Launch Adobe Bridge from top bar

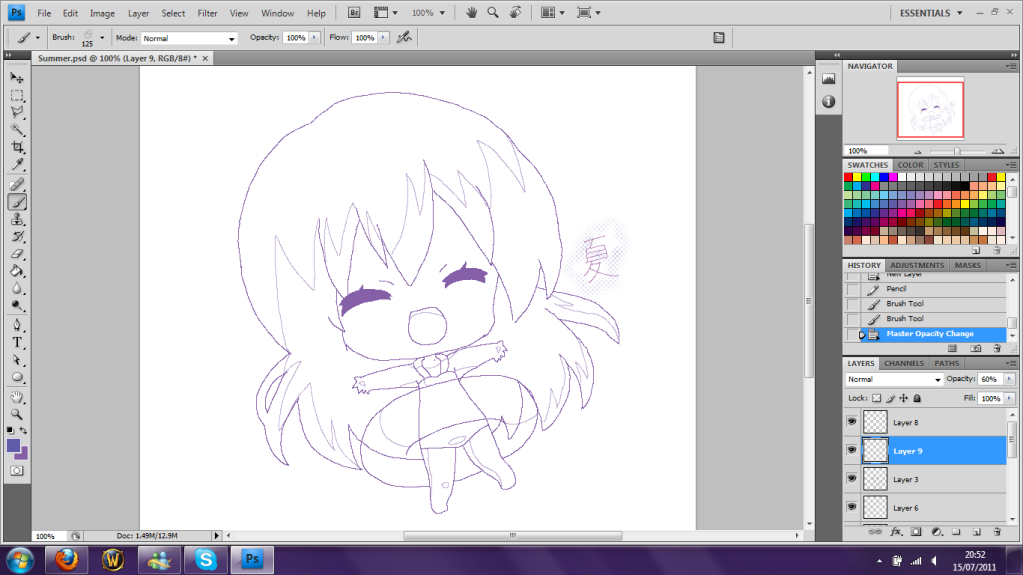pos(354,12)
